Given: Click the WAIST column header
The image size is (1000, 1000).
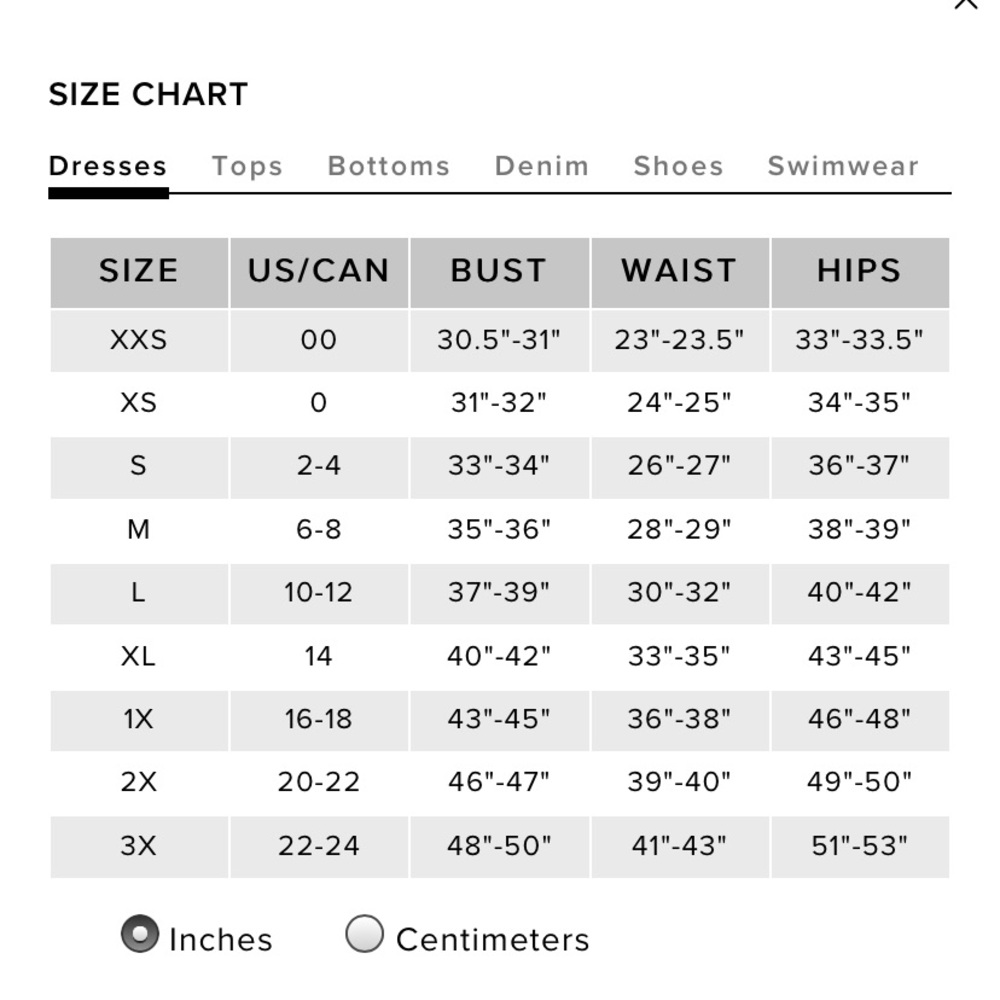Looking at the screenshot, I should (680, 272).
